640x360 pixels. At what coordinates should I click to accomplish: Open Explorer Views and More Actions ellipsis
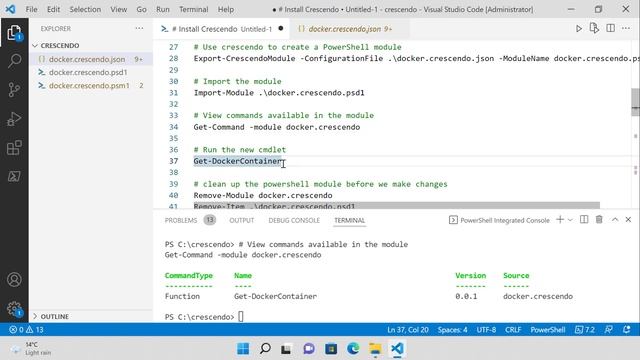click(139, 29)
